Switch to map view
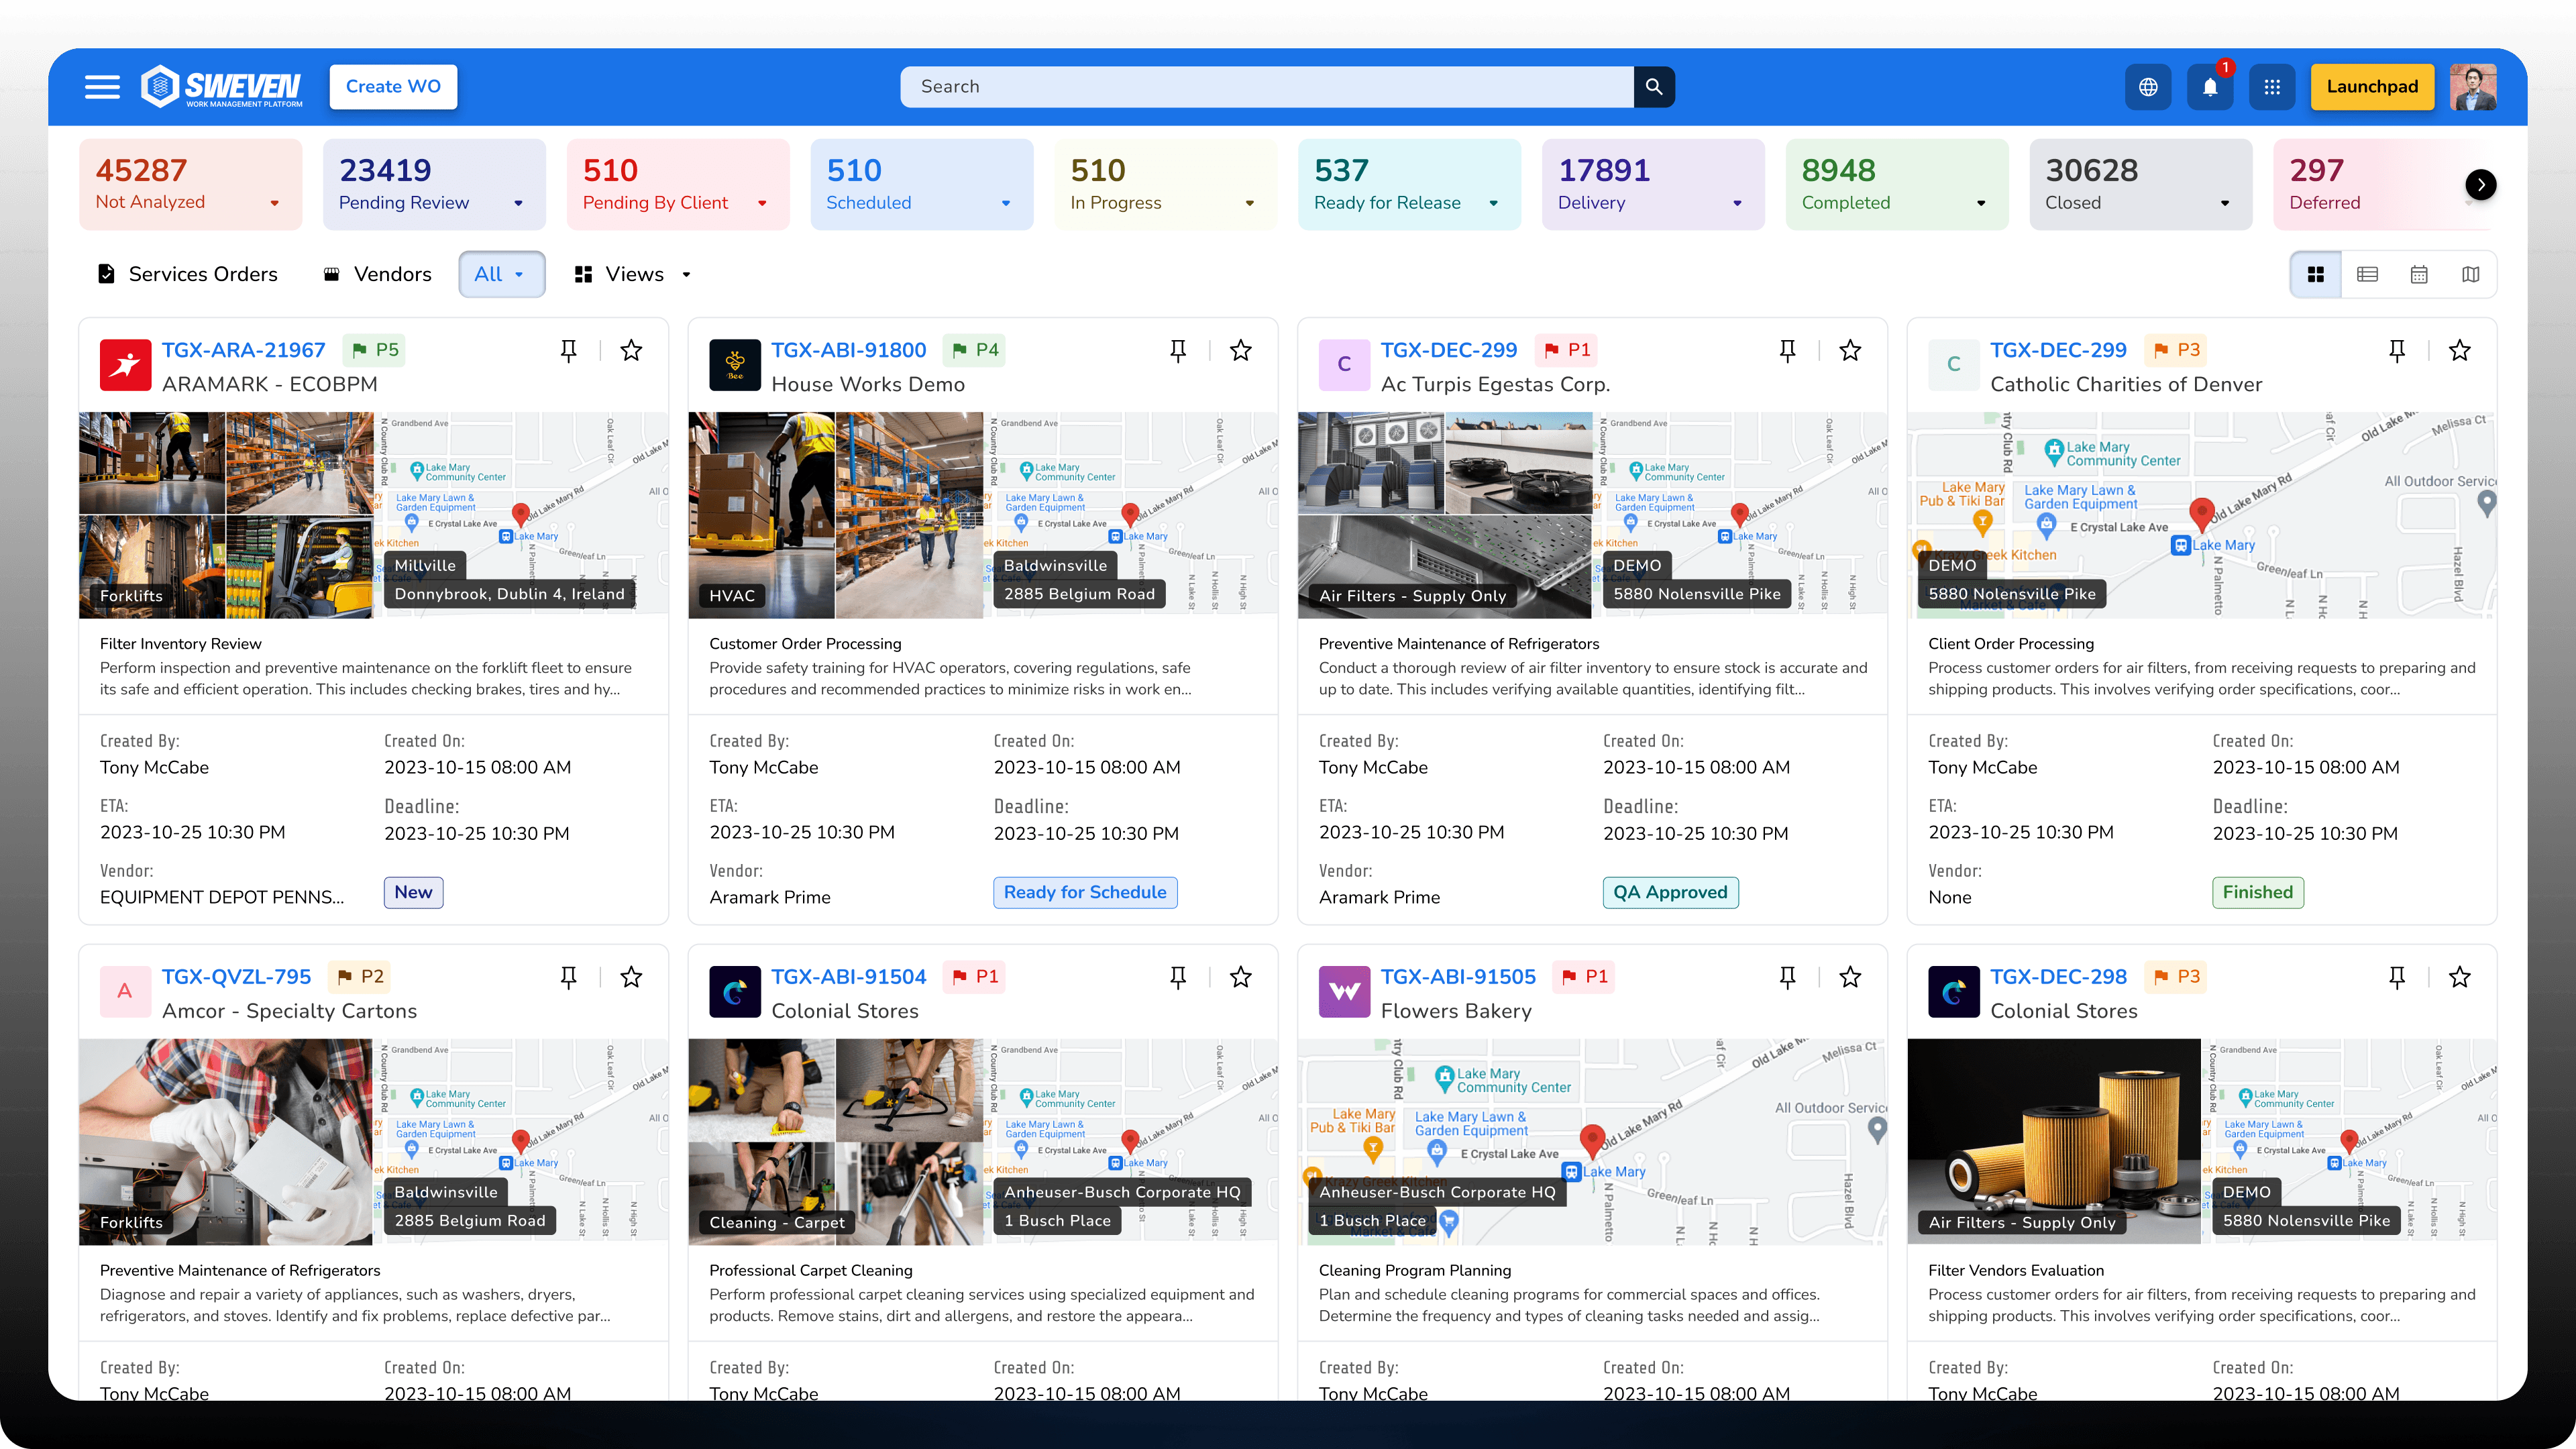2576x1449 pixels. click(2471, 274)
